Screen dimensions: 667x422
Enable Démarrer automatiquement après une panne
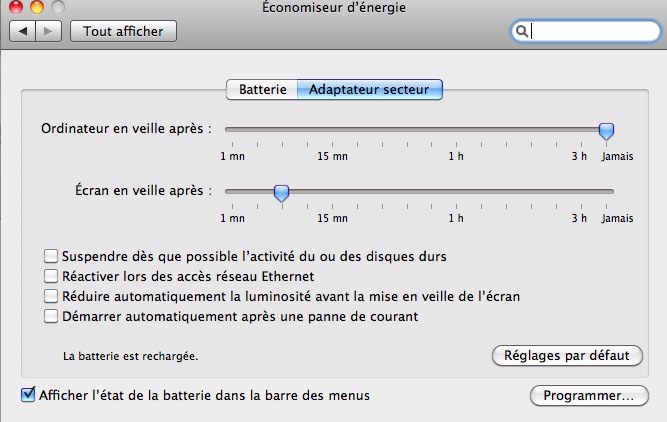point(52,316)
